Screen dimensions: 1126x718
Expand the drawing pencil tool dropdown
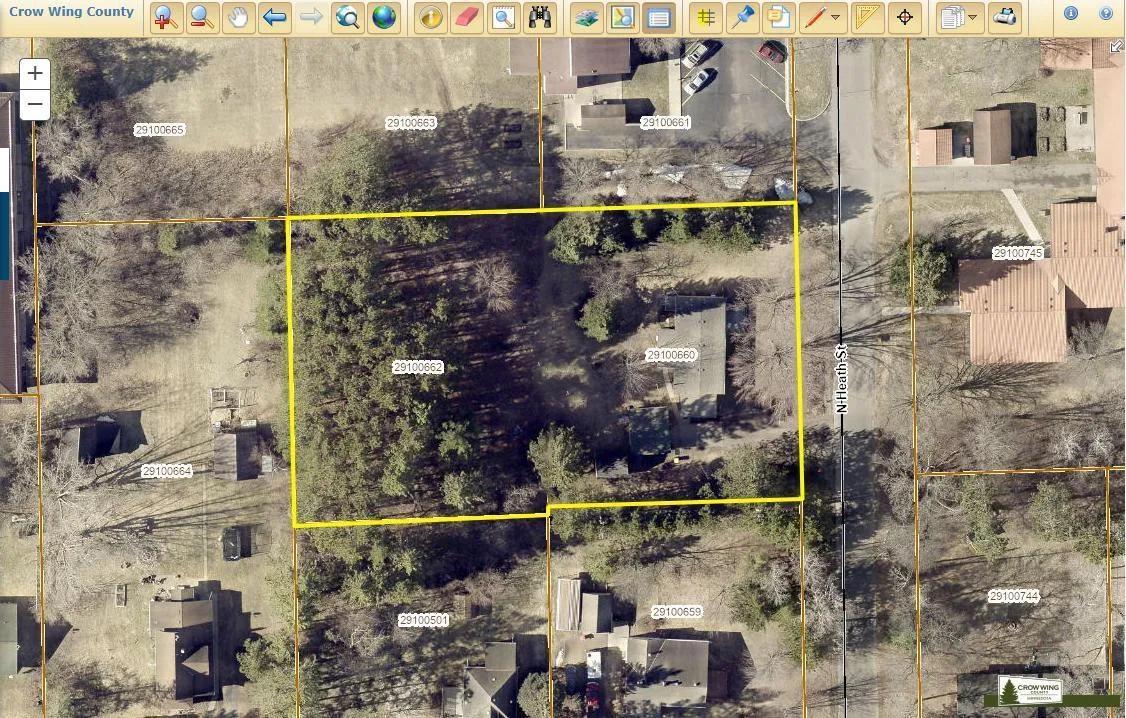click(836, 17)
